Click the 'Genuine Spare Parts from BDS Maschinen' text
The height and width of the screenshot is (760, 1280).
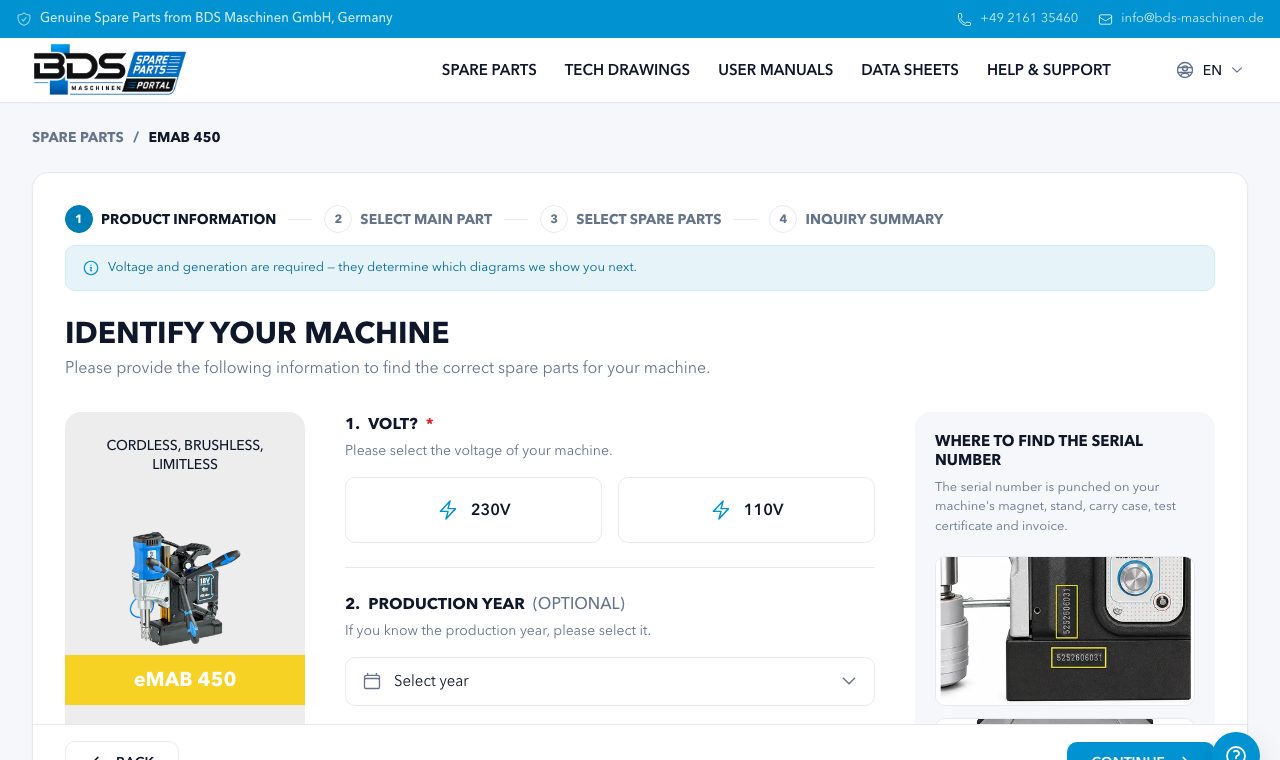(x=216, y=18)
